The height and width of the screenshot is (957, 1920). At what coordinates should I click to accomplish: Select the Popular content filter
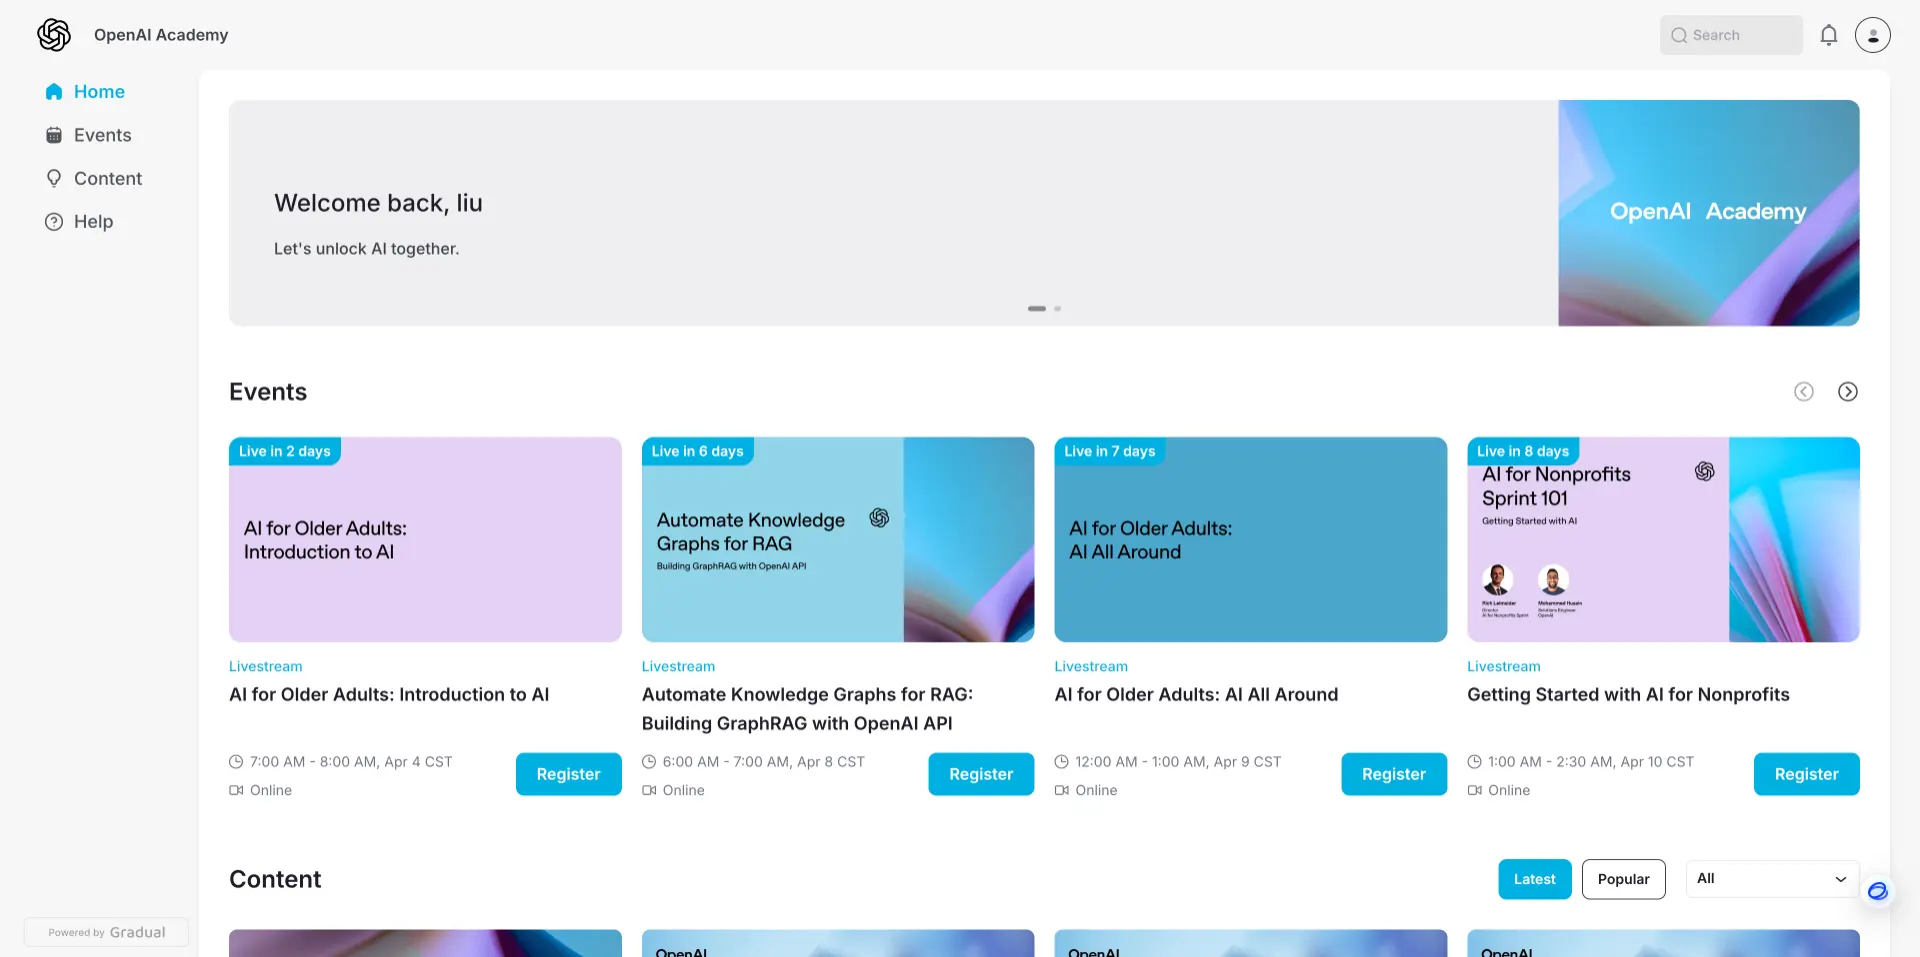click(1624, 879)
